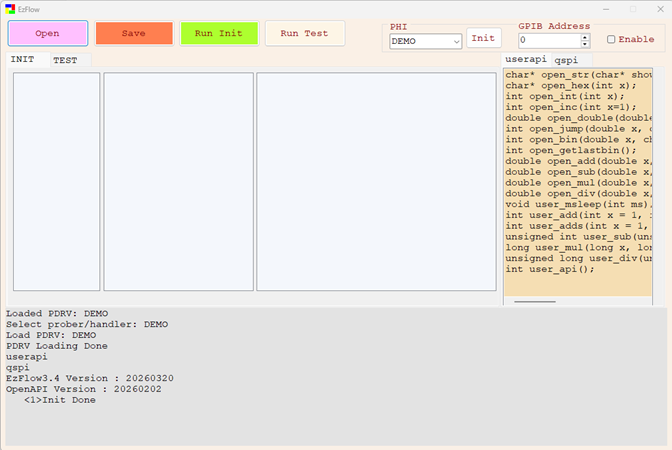
Task: Click the 'EzFlow3.4 Version : 20260320' log line
Action: [x=90, y=378]
